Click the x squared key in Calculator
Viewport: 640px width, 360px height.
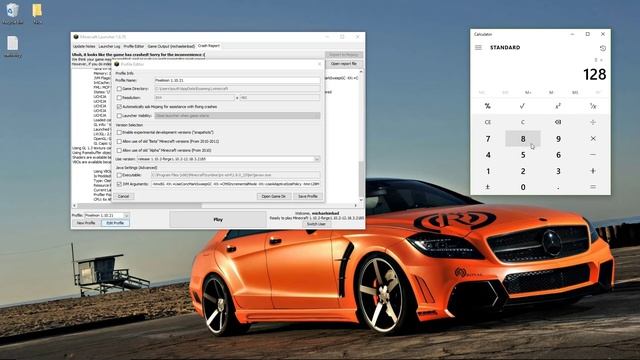(x=558, y=106)
